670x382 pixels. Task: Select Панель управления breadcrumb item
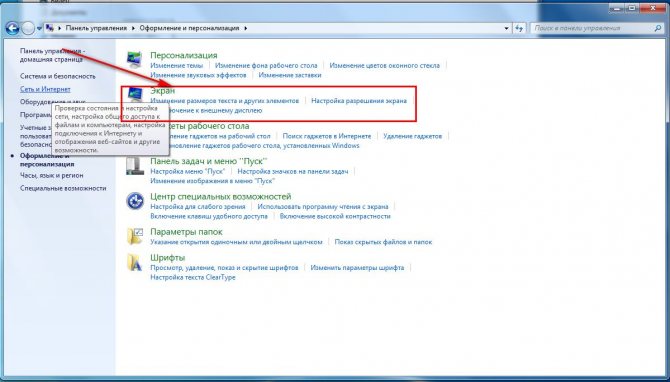coord(96,28)
